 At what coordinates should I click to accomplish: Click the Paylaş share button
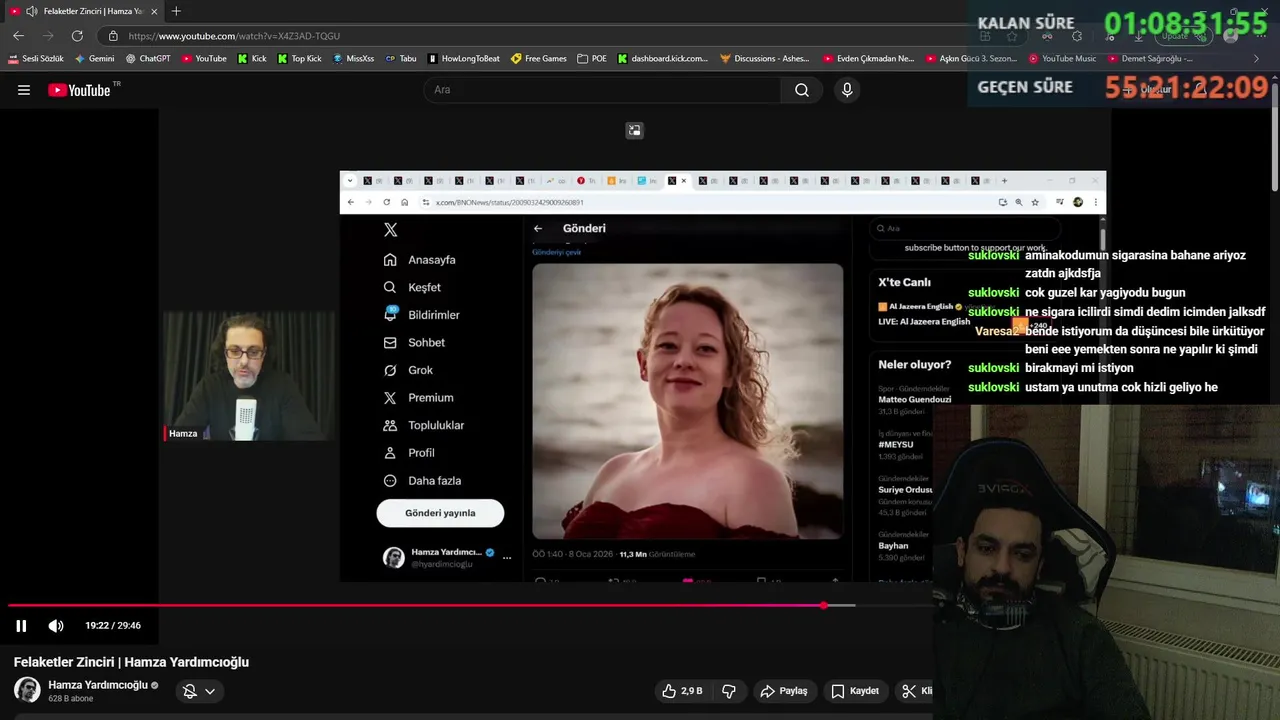(784, 691)
